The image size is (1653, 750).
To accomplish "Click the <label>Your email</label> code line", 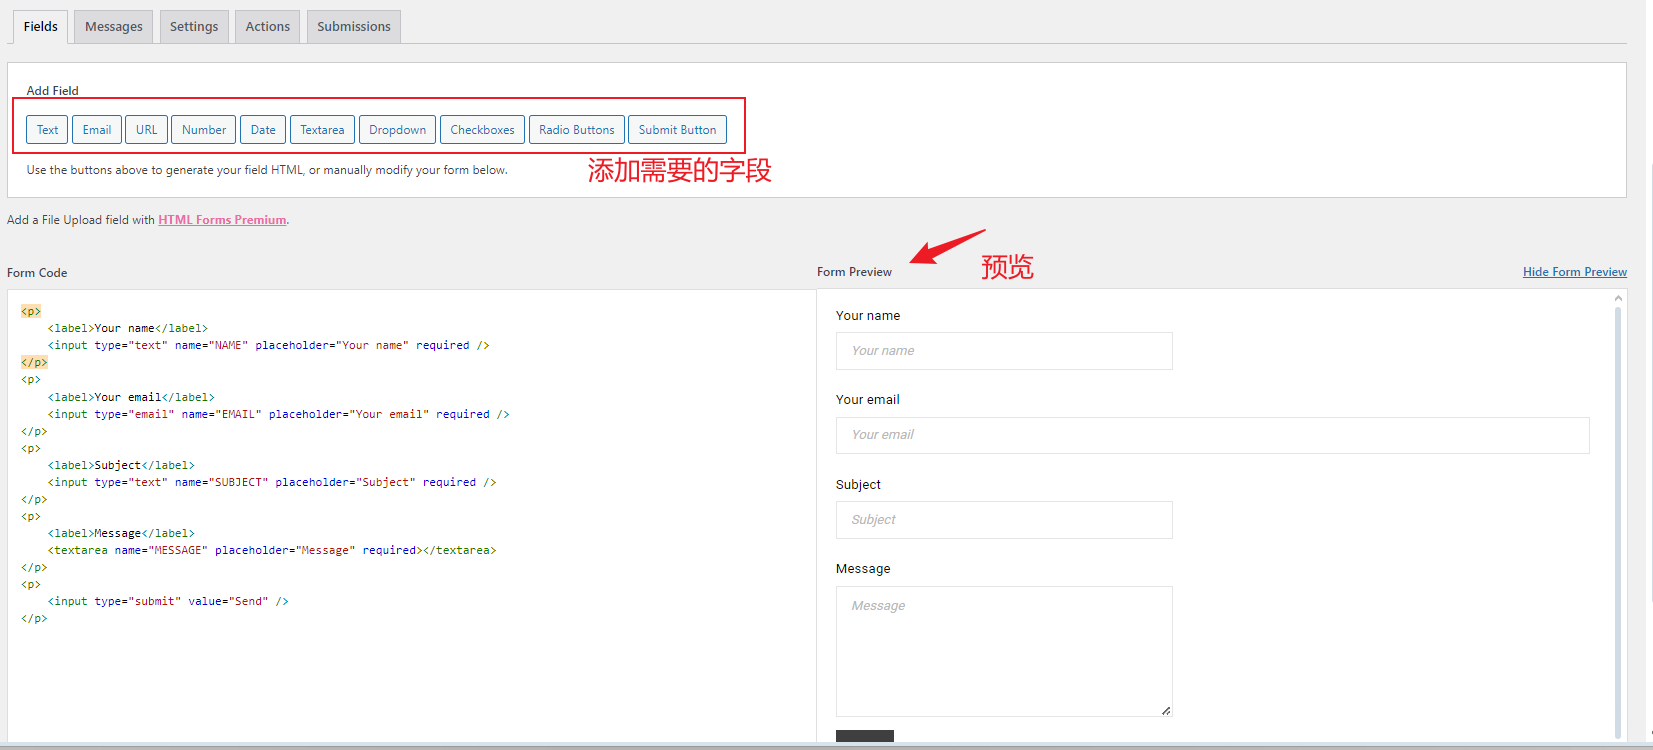I will pos(131,397).
